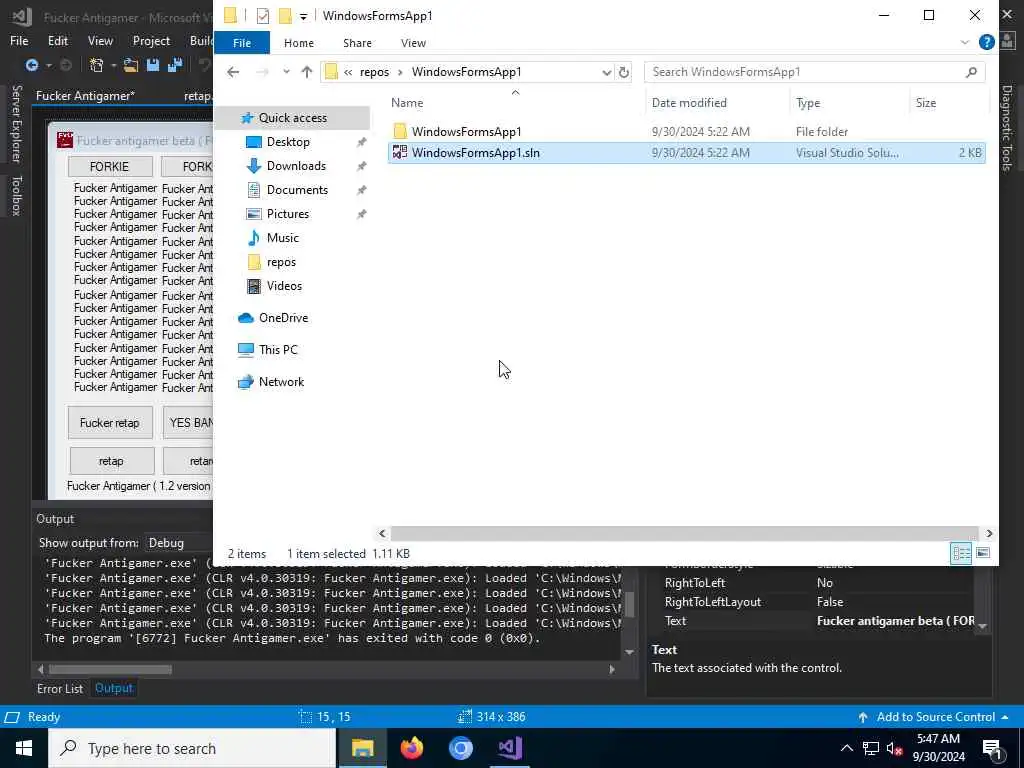Expand the Explorer address bar history dropdown
The image size is (1024, 768).
607,72
